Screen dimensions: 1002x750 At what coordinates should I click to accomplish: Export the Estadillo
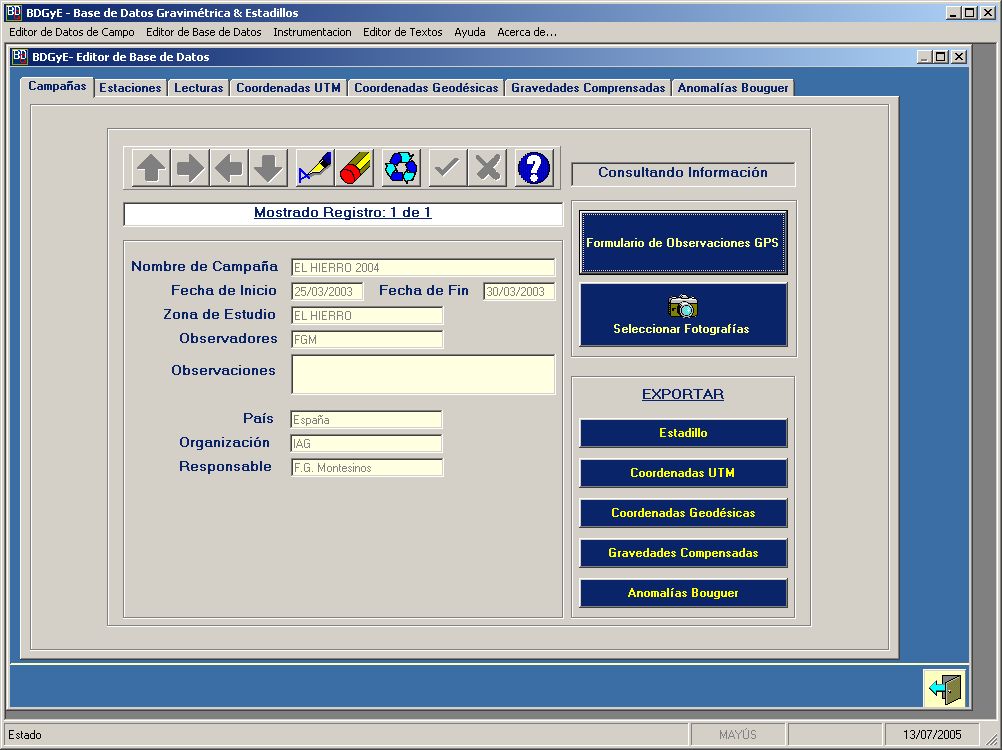(x=683, y=433)
